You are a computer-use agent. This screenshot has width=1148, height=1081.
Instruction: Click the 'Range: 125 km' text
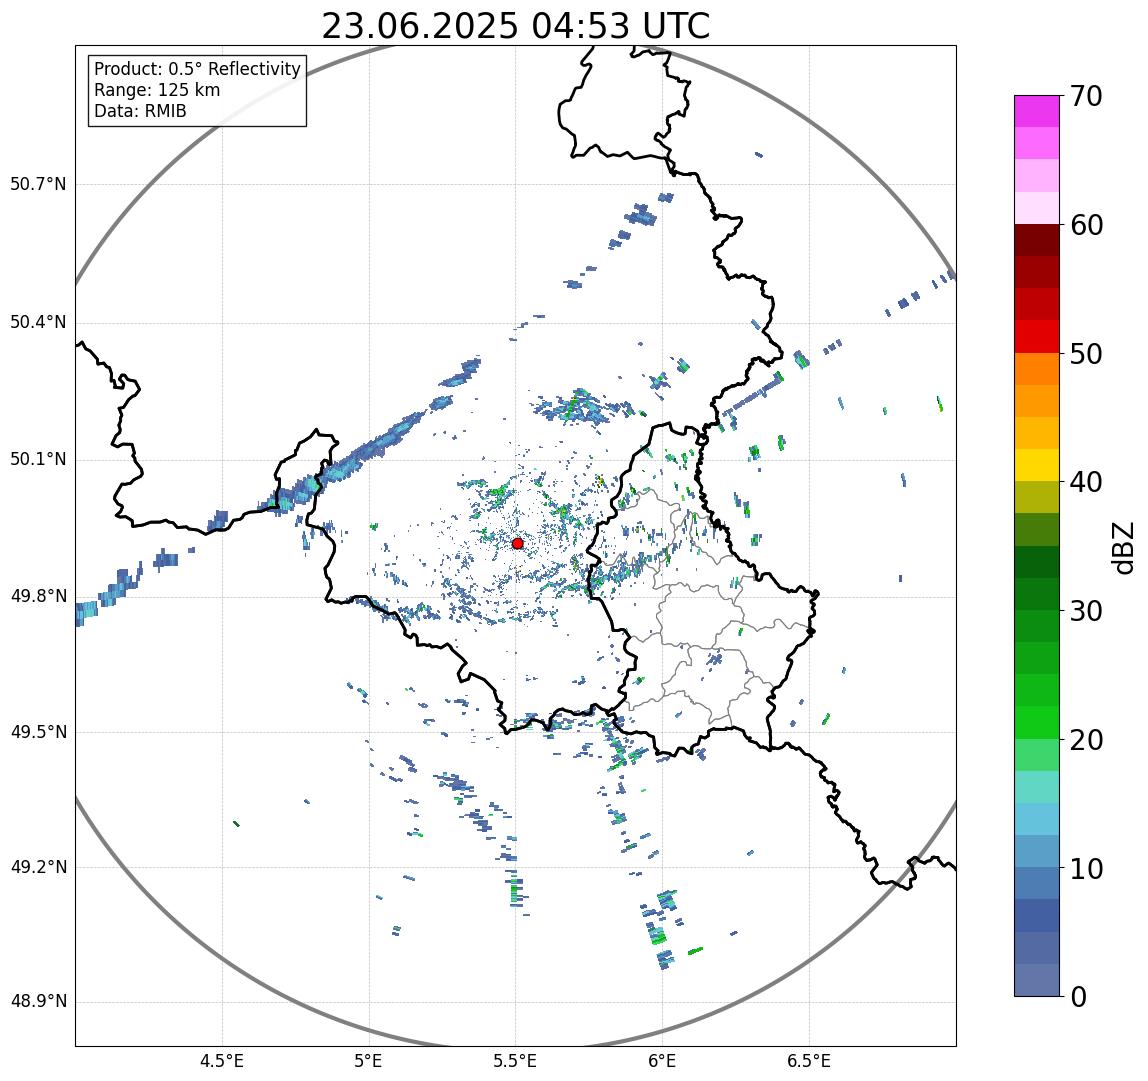click(157, 90)
